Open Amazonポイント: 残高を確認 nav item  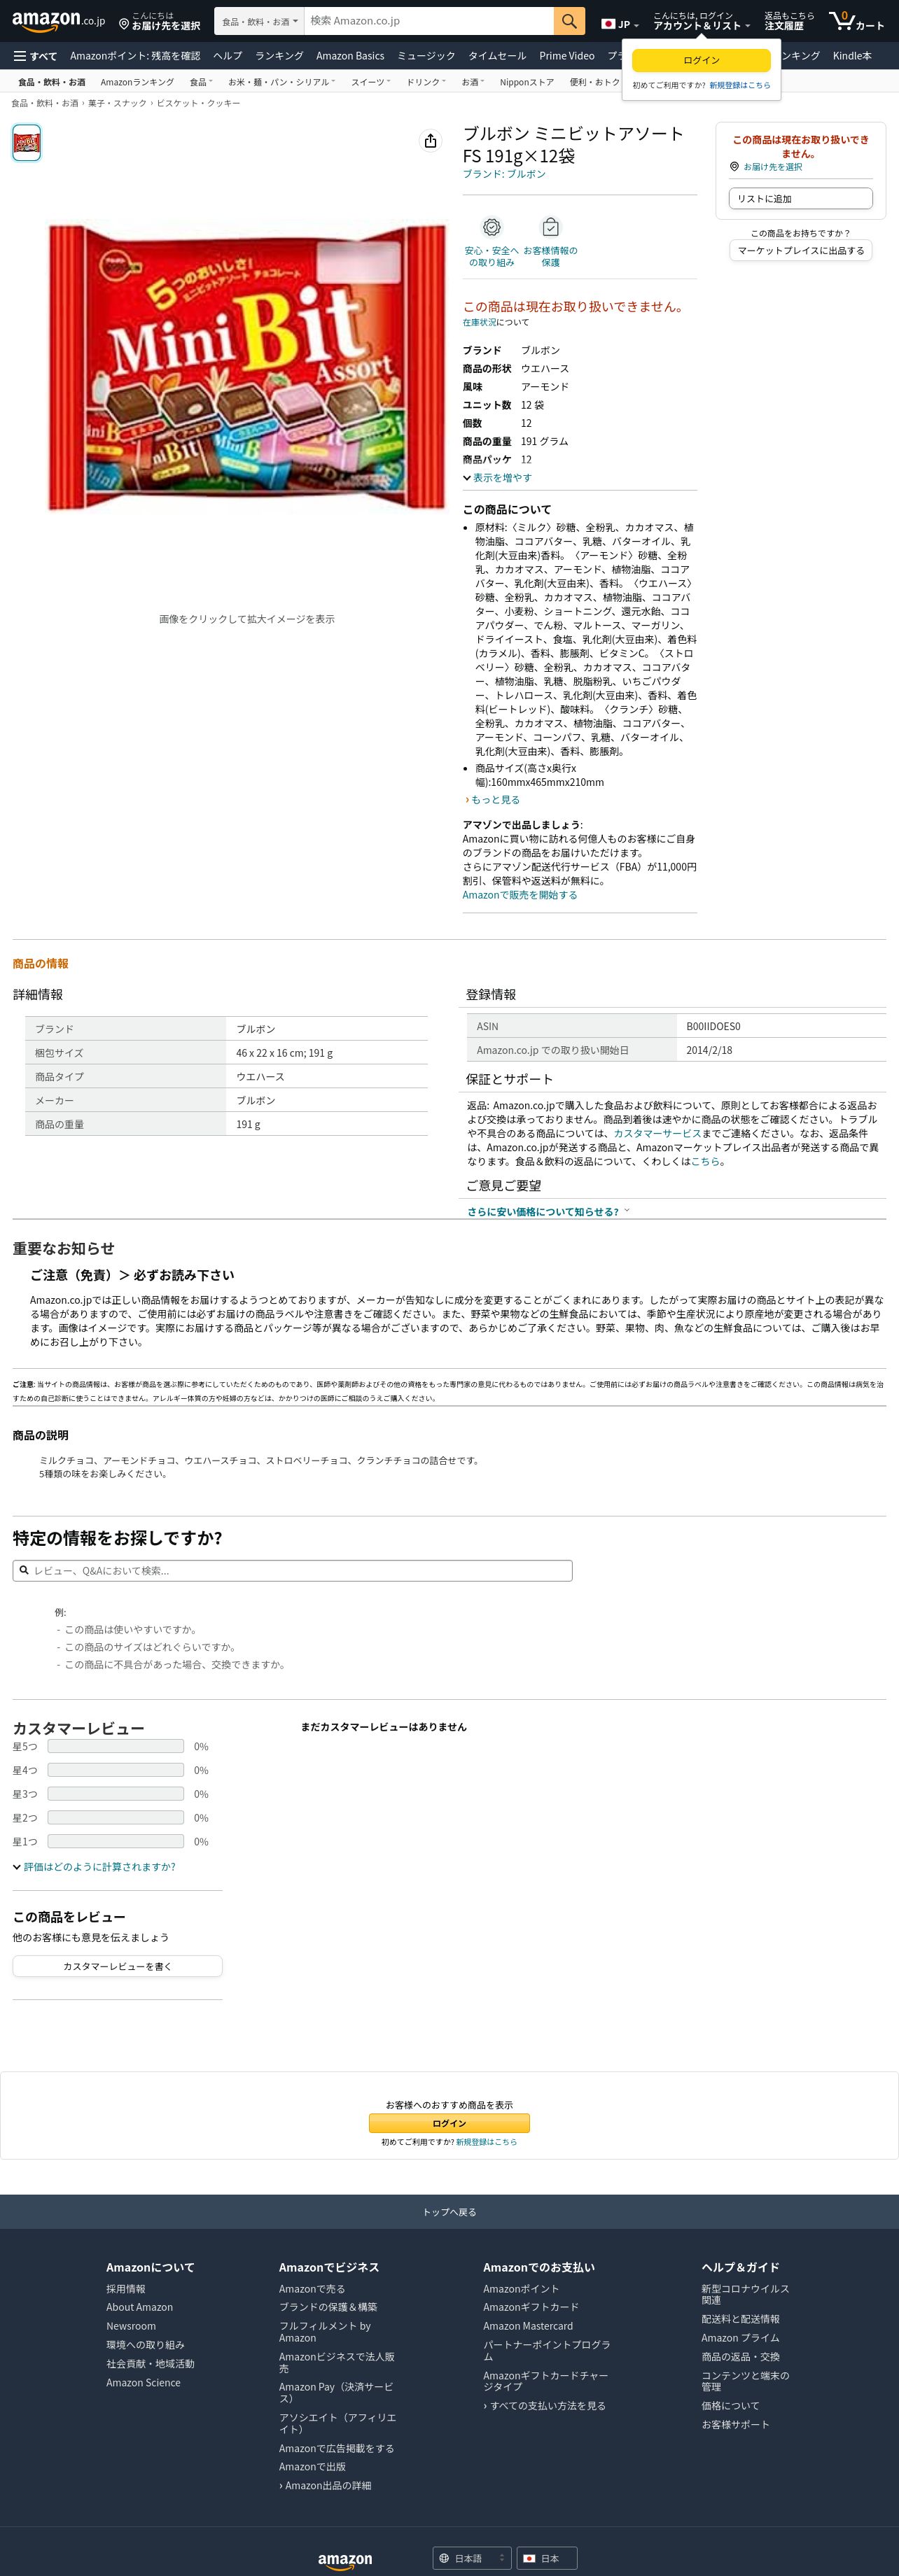135,56
